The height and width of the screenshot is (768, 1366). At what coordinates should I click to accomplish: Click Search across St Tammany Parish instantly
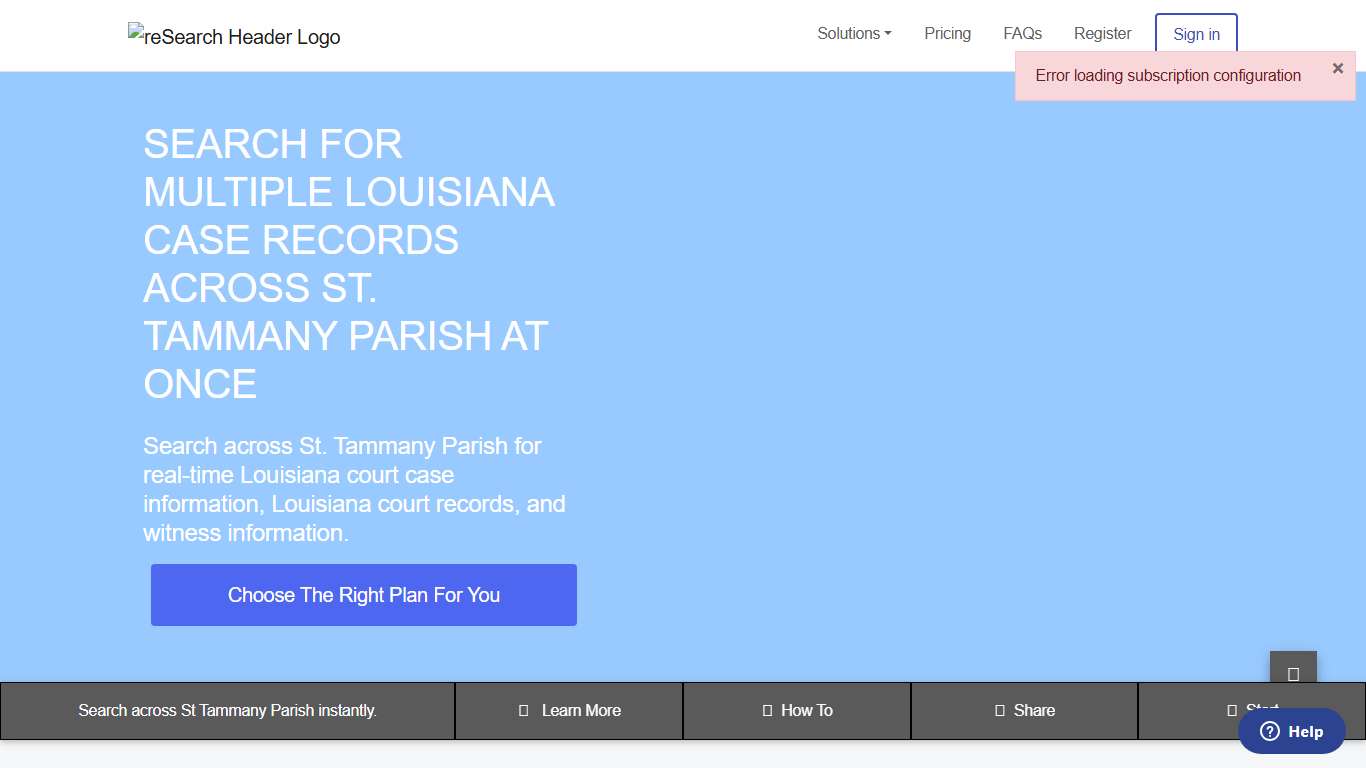228,710
